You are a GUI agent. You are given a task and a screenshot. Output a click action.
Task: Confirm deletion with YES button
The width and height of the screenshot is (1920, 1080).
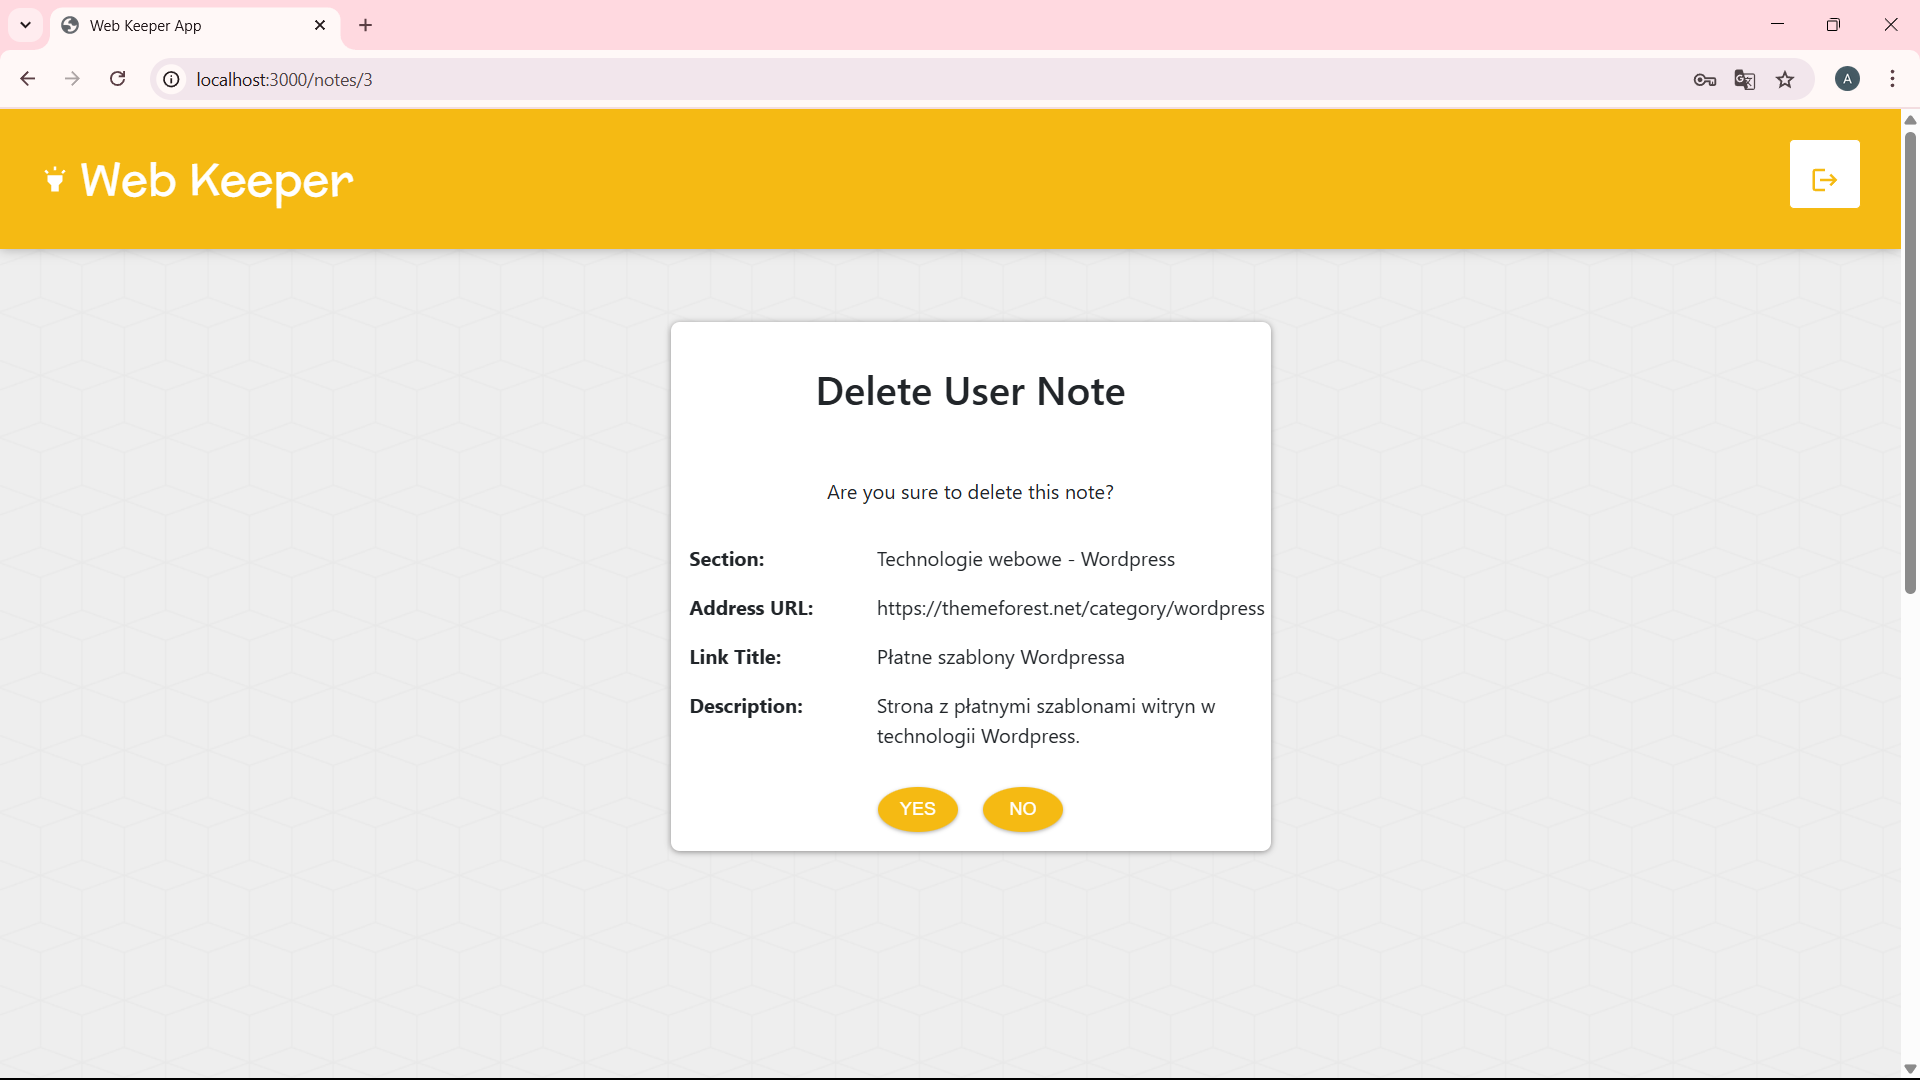(917, 809)
